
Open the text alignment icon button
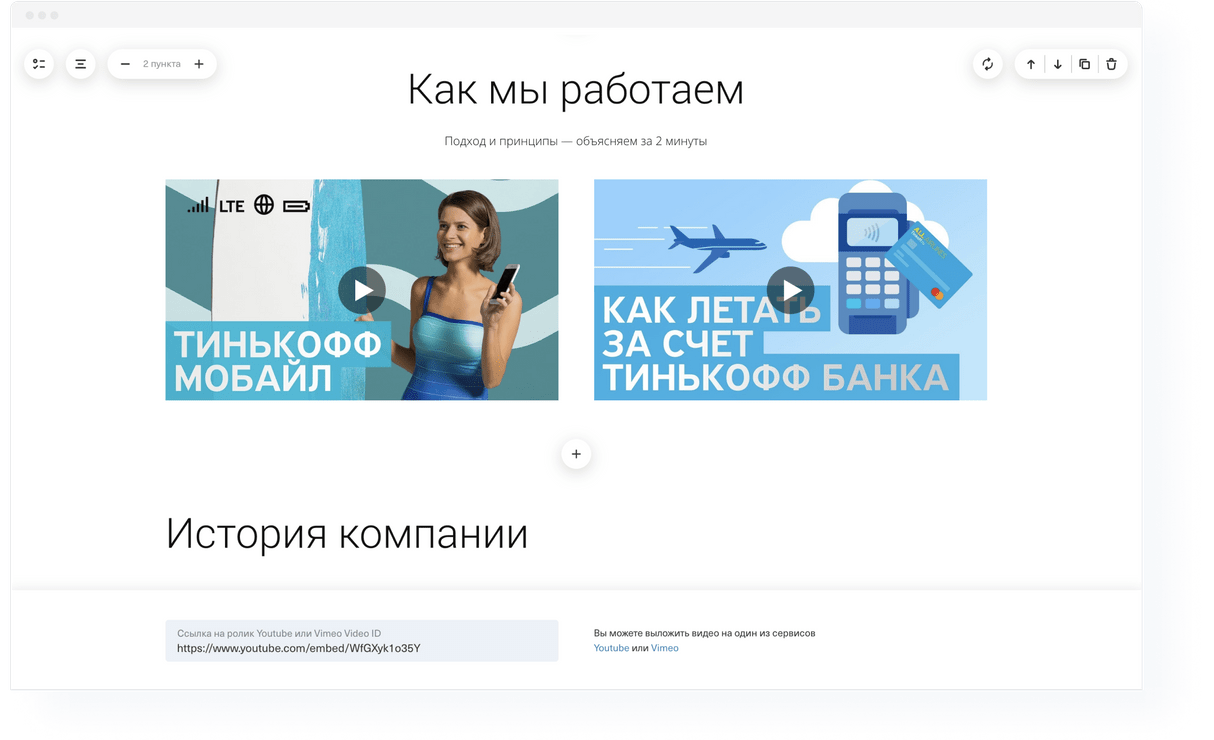pos(81,64)
